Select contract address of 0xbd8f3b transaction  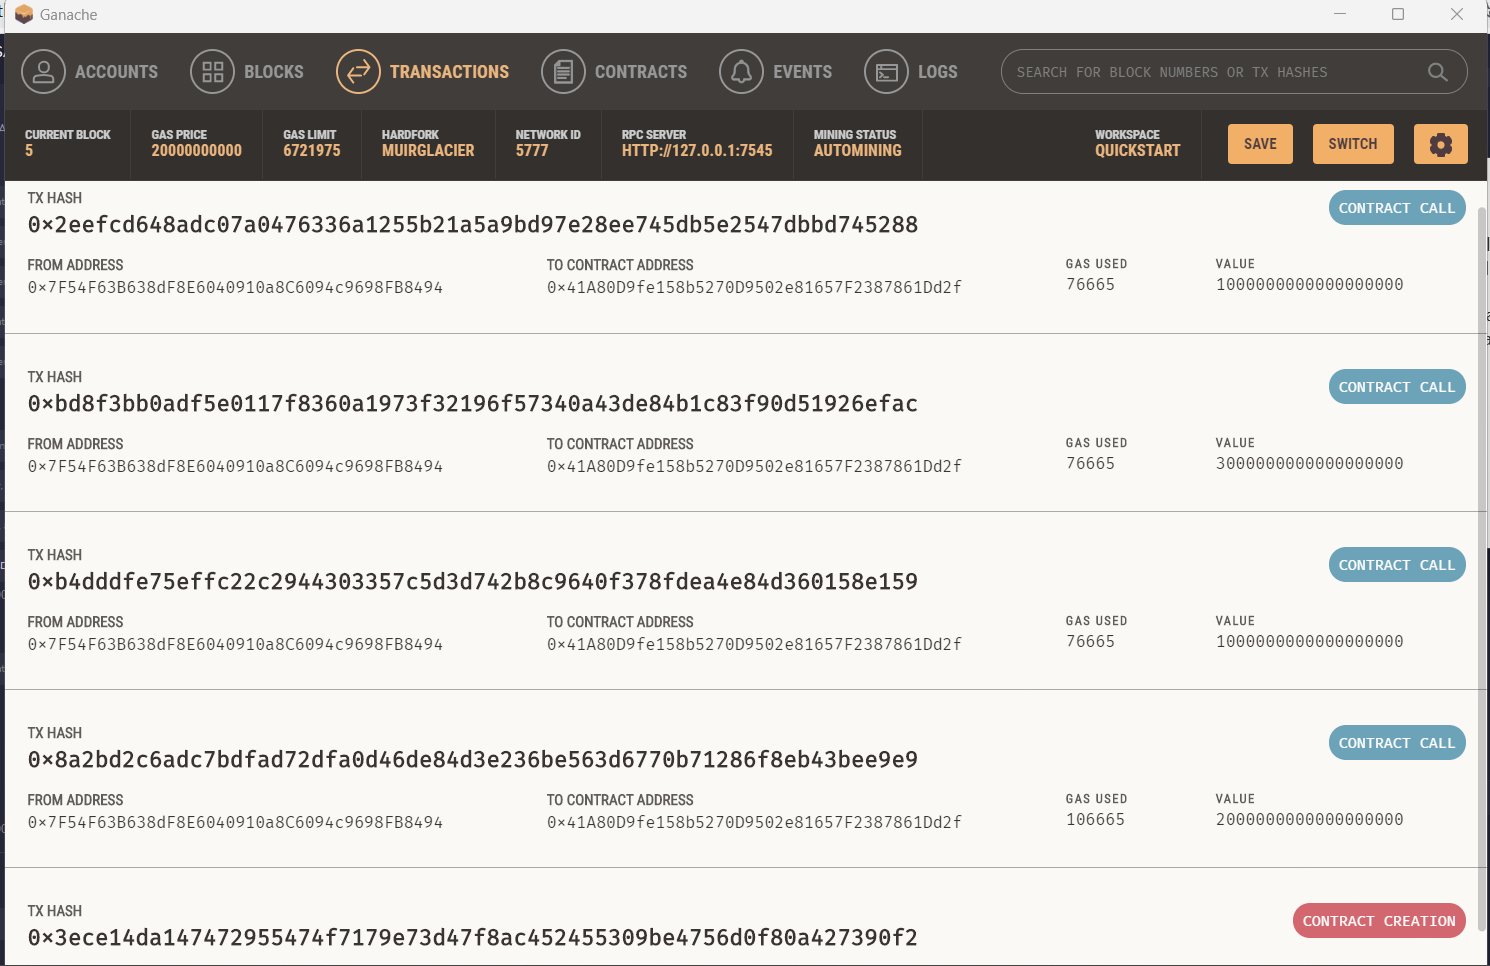tap(754, 467)
